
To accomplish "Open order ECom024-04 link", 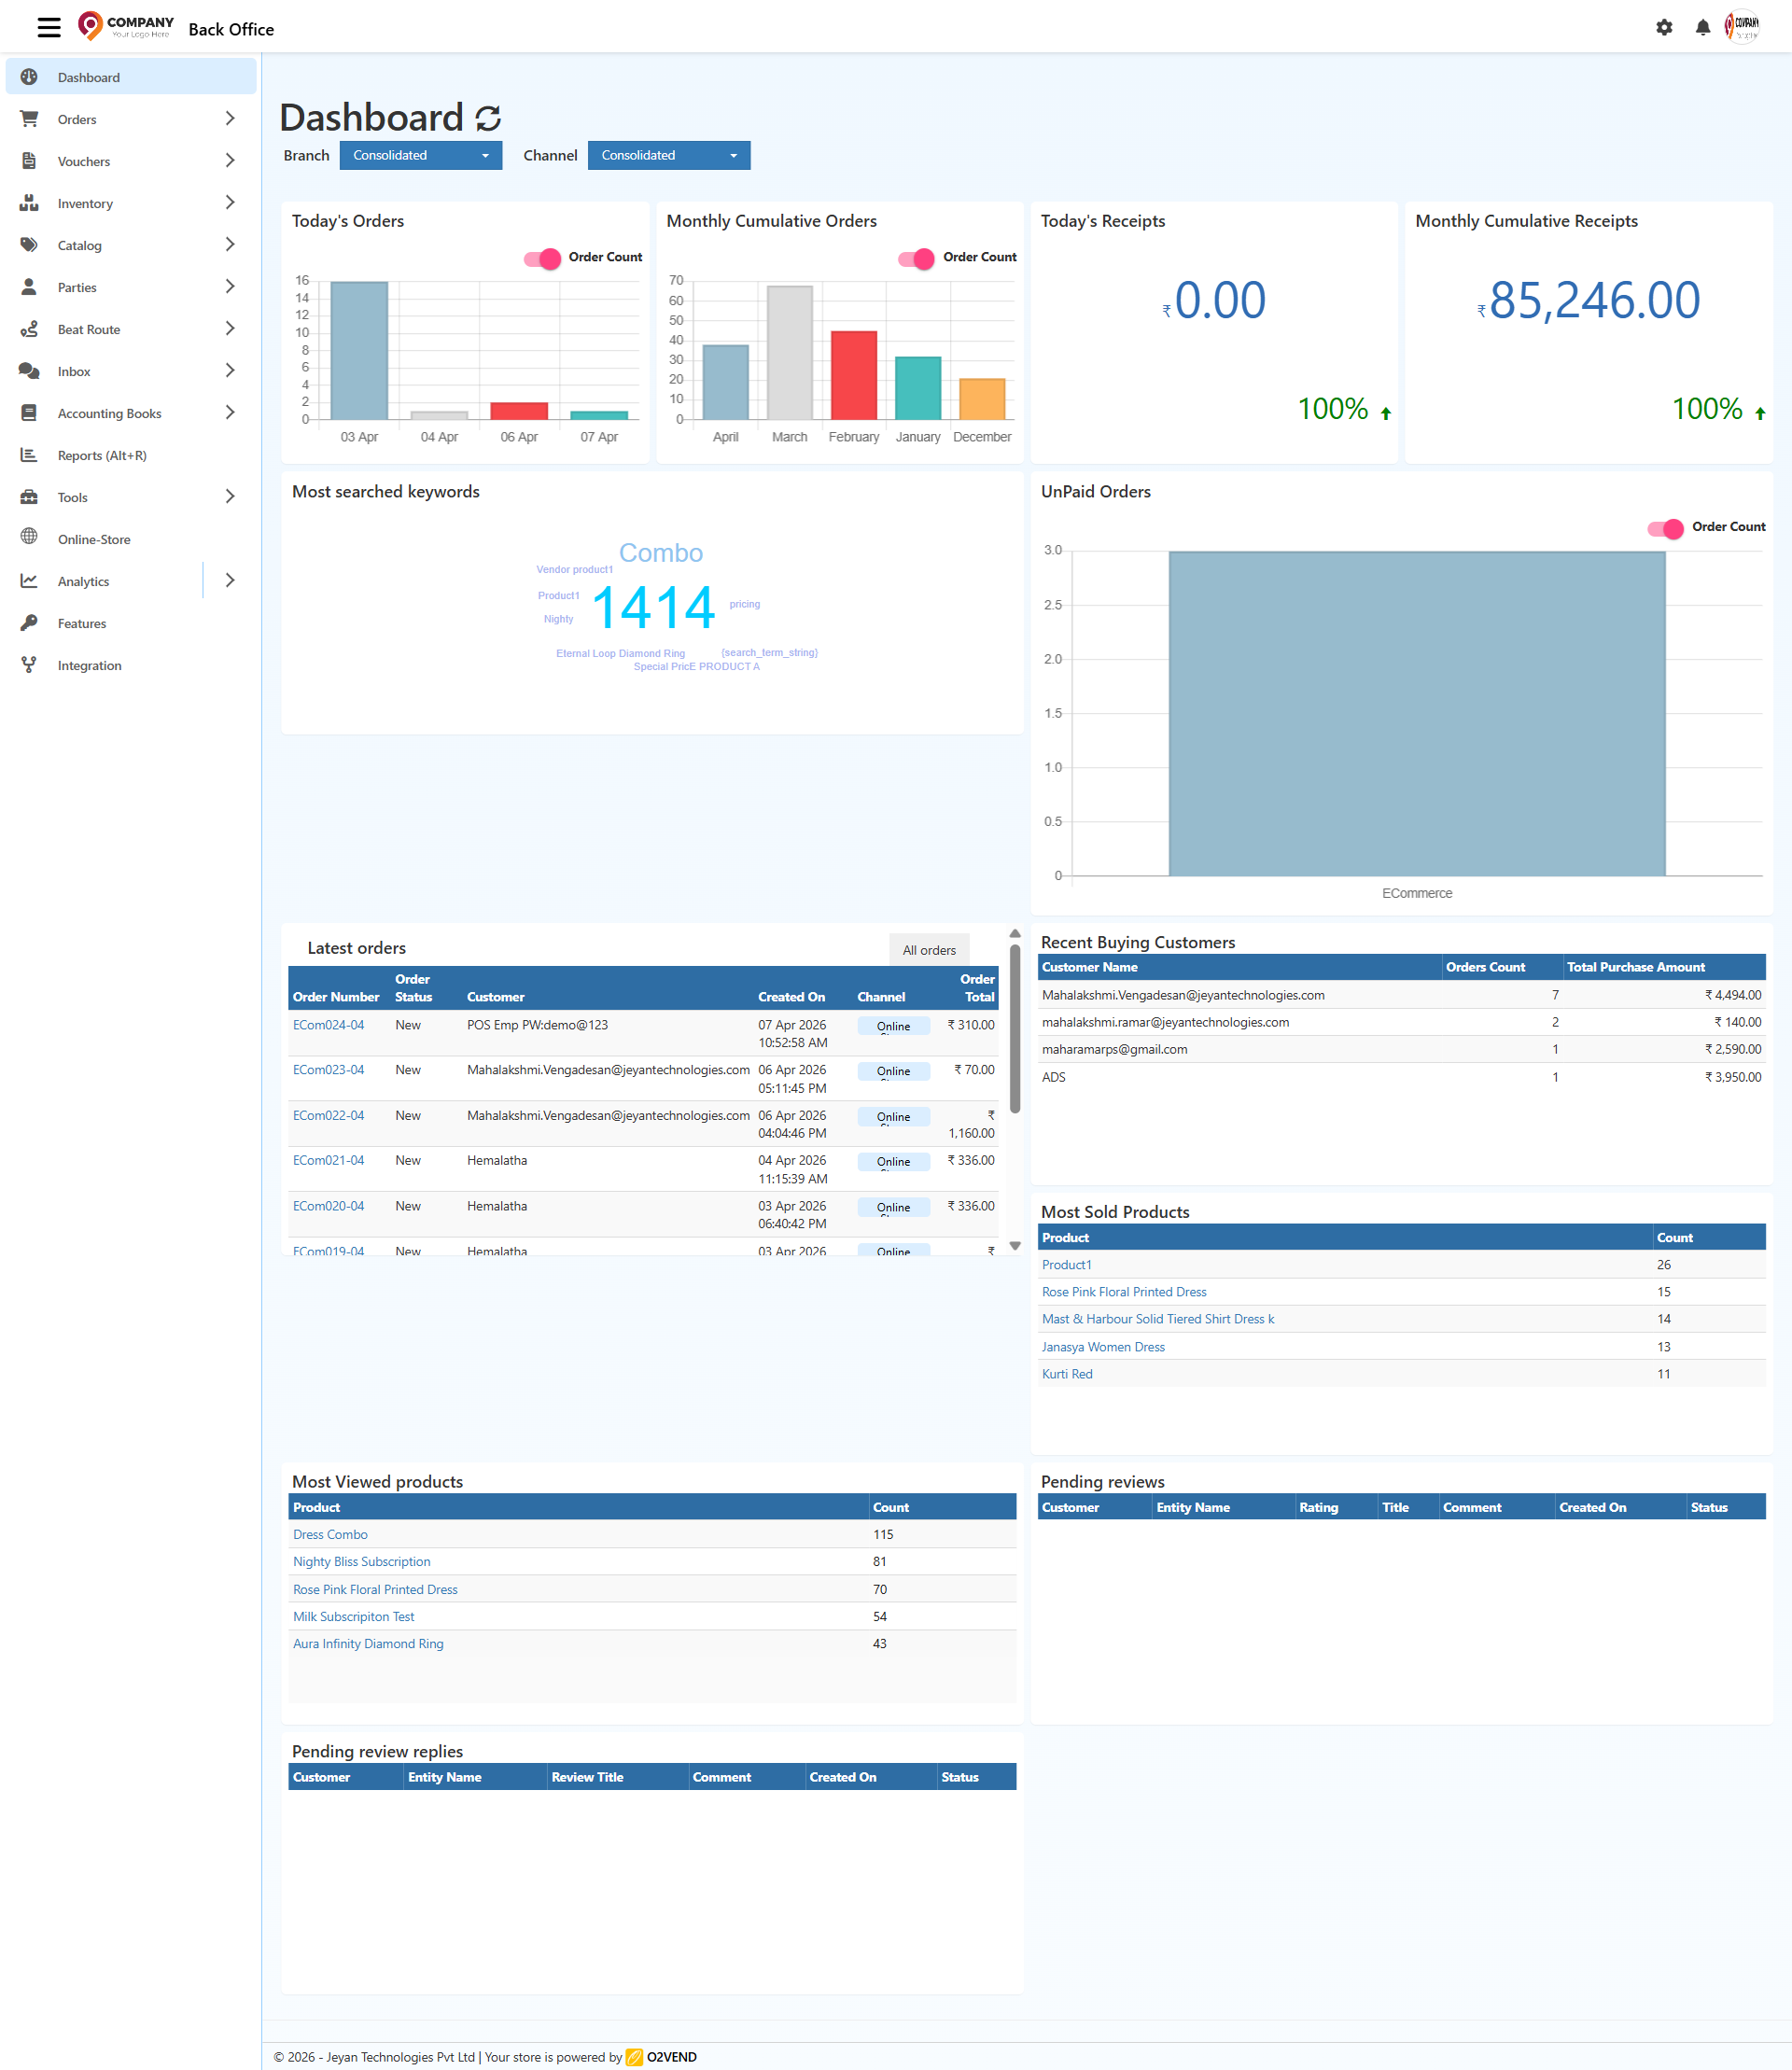I will click(x=328, y=1024).
